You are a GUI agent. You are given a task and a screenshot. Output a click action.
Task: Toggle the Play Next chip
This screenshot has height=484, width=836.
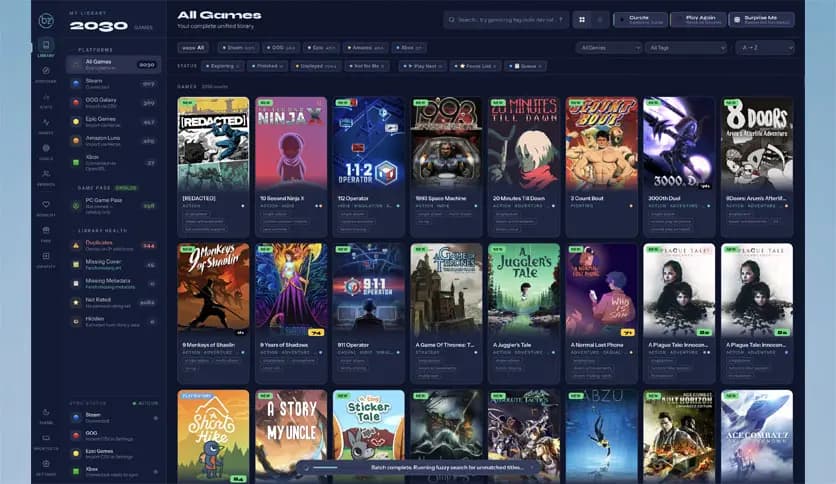pyautogui.click(x=422, y=66)
